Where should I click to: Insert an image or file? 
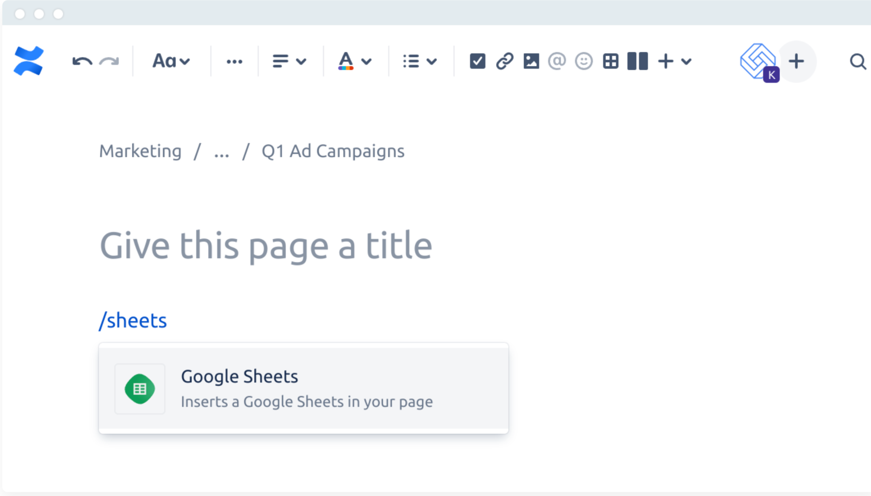point(531,62)
